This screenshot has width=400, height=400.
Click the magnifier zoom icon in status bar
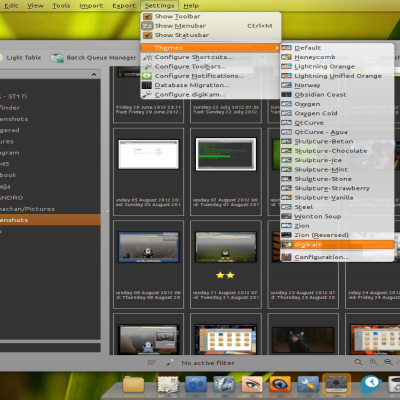coord(358,362)
